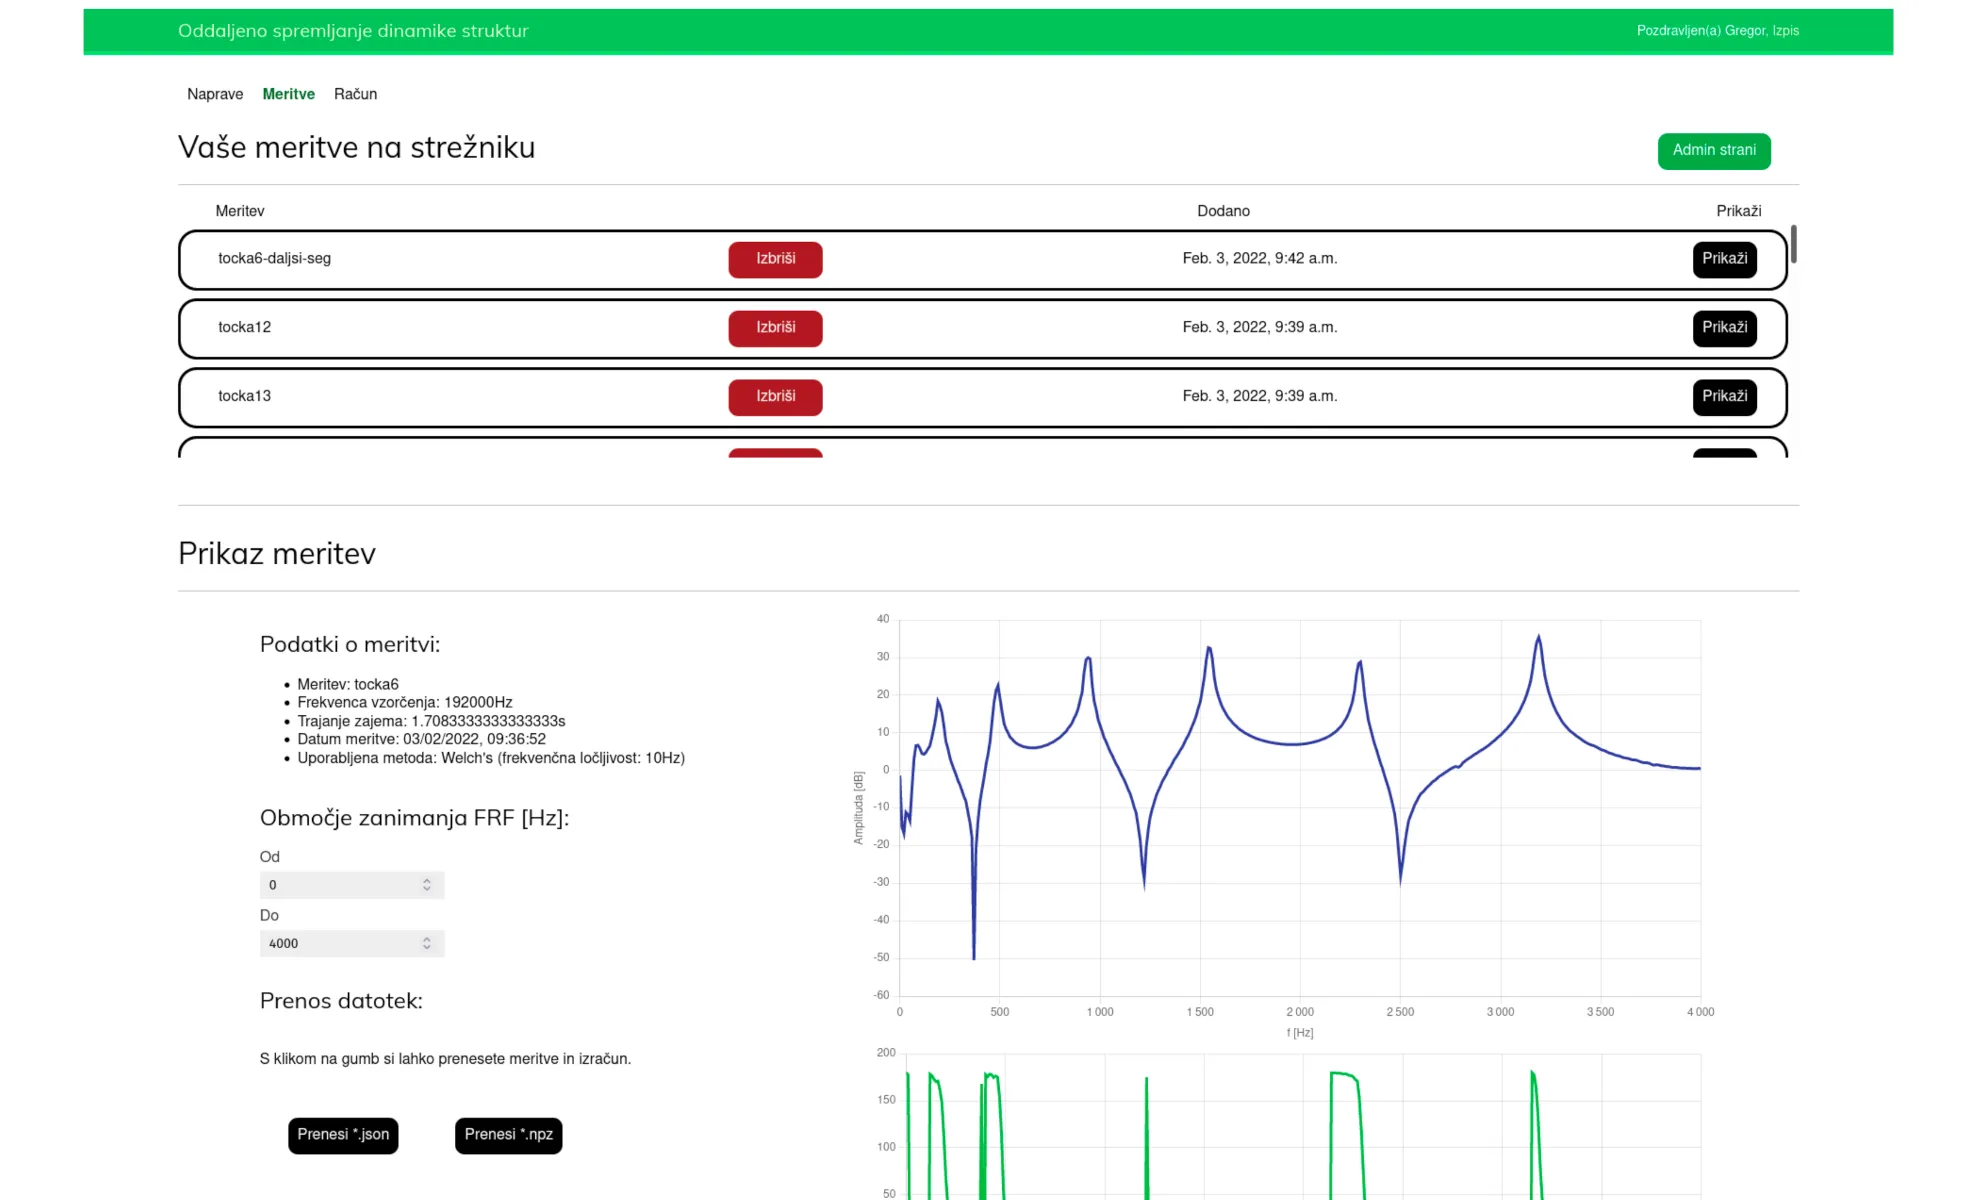Delete the tocka6-daljsi-seg measurement
Screen dimensions: 1970x1200
point(775,259)
